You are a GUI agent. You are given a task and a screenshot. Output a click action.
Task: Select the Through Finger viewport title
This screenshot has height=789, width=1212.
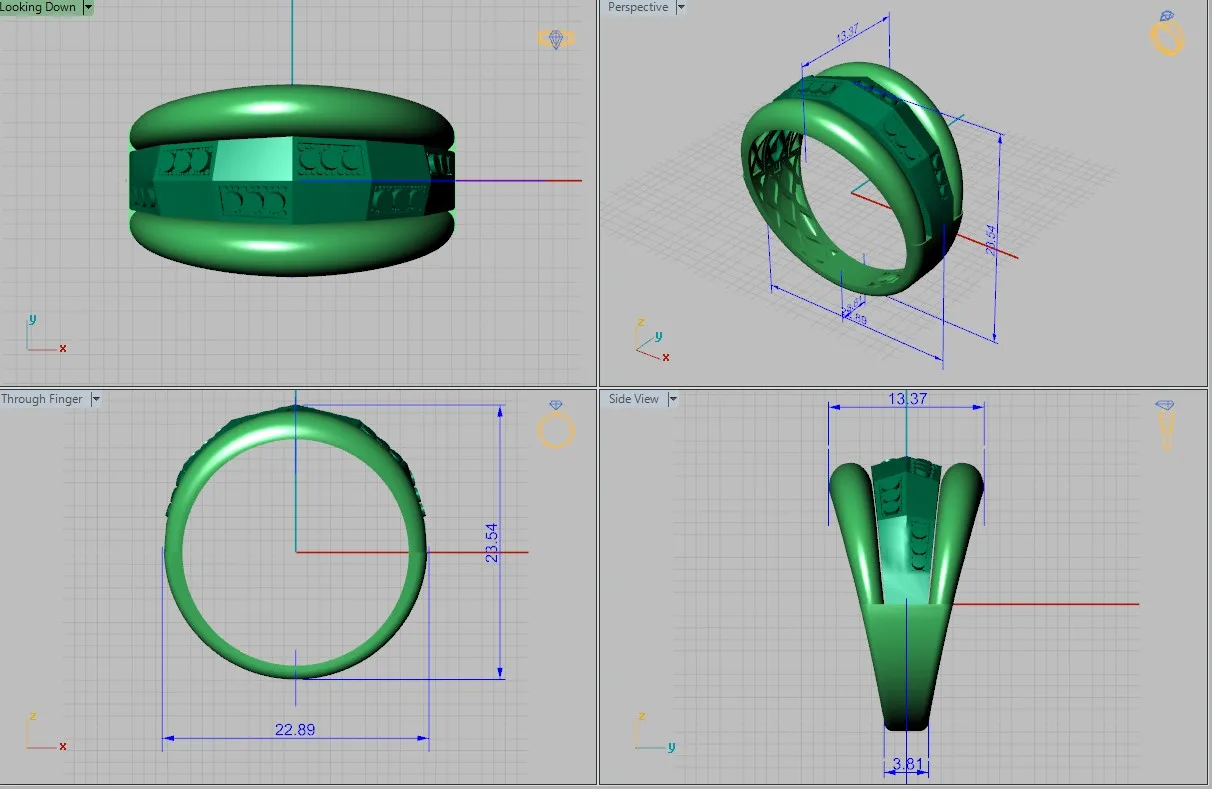coord(42,399)
